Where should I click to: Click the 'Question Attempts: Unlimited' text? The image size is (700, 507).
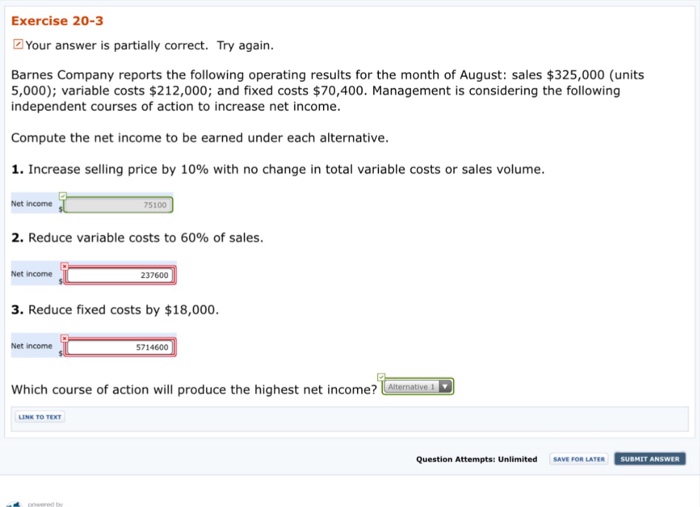pos(476,459)
